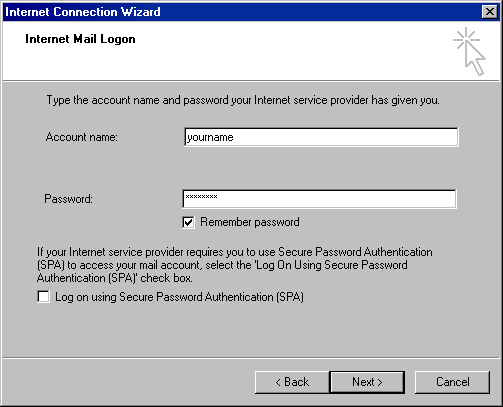Click the 'Password:' label
This screenshot has height=407, width=503.
tap(68, 199)
